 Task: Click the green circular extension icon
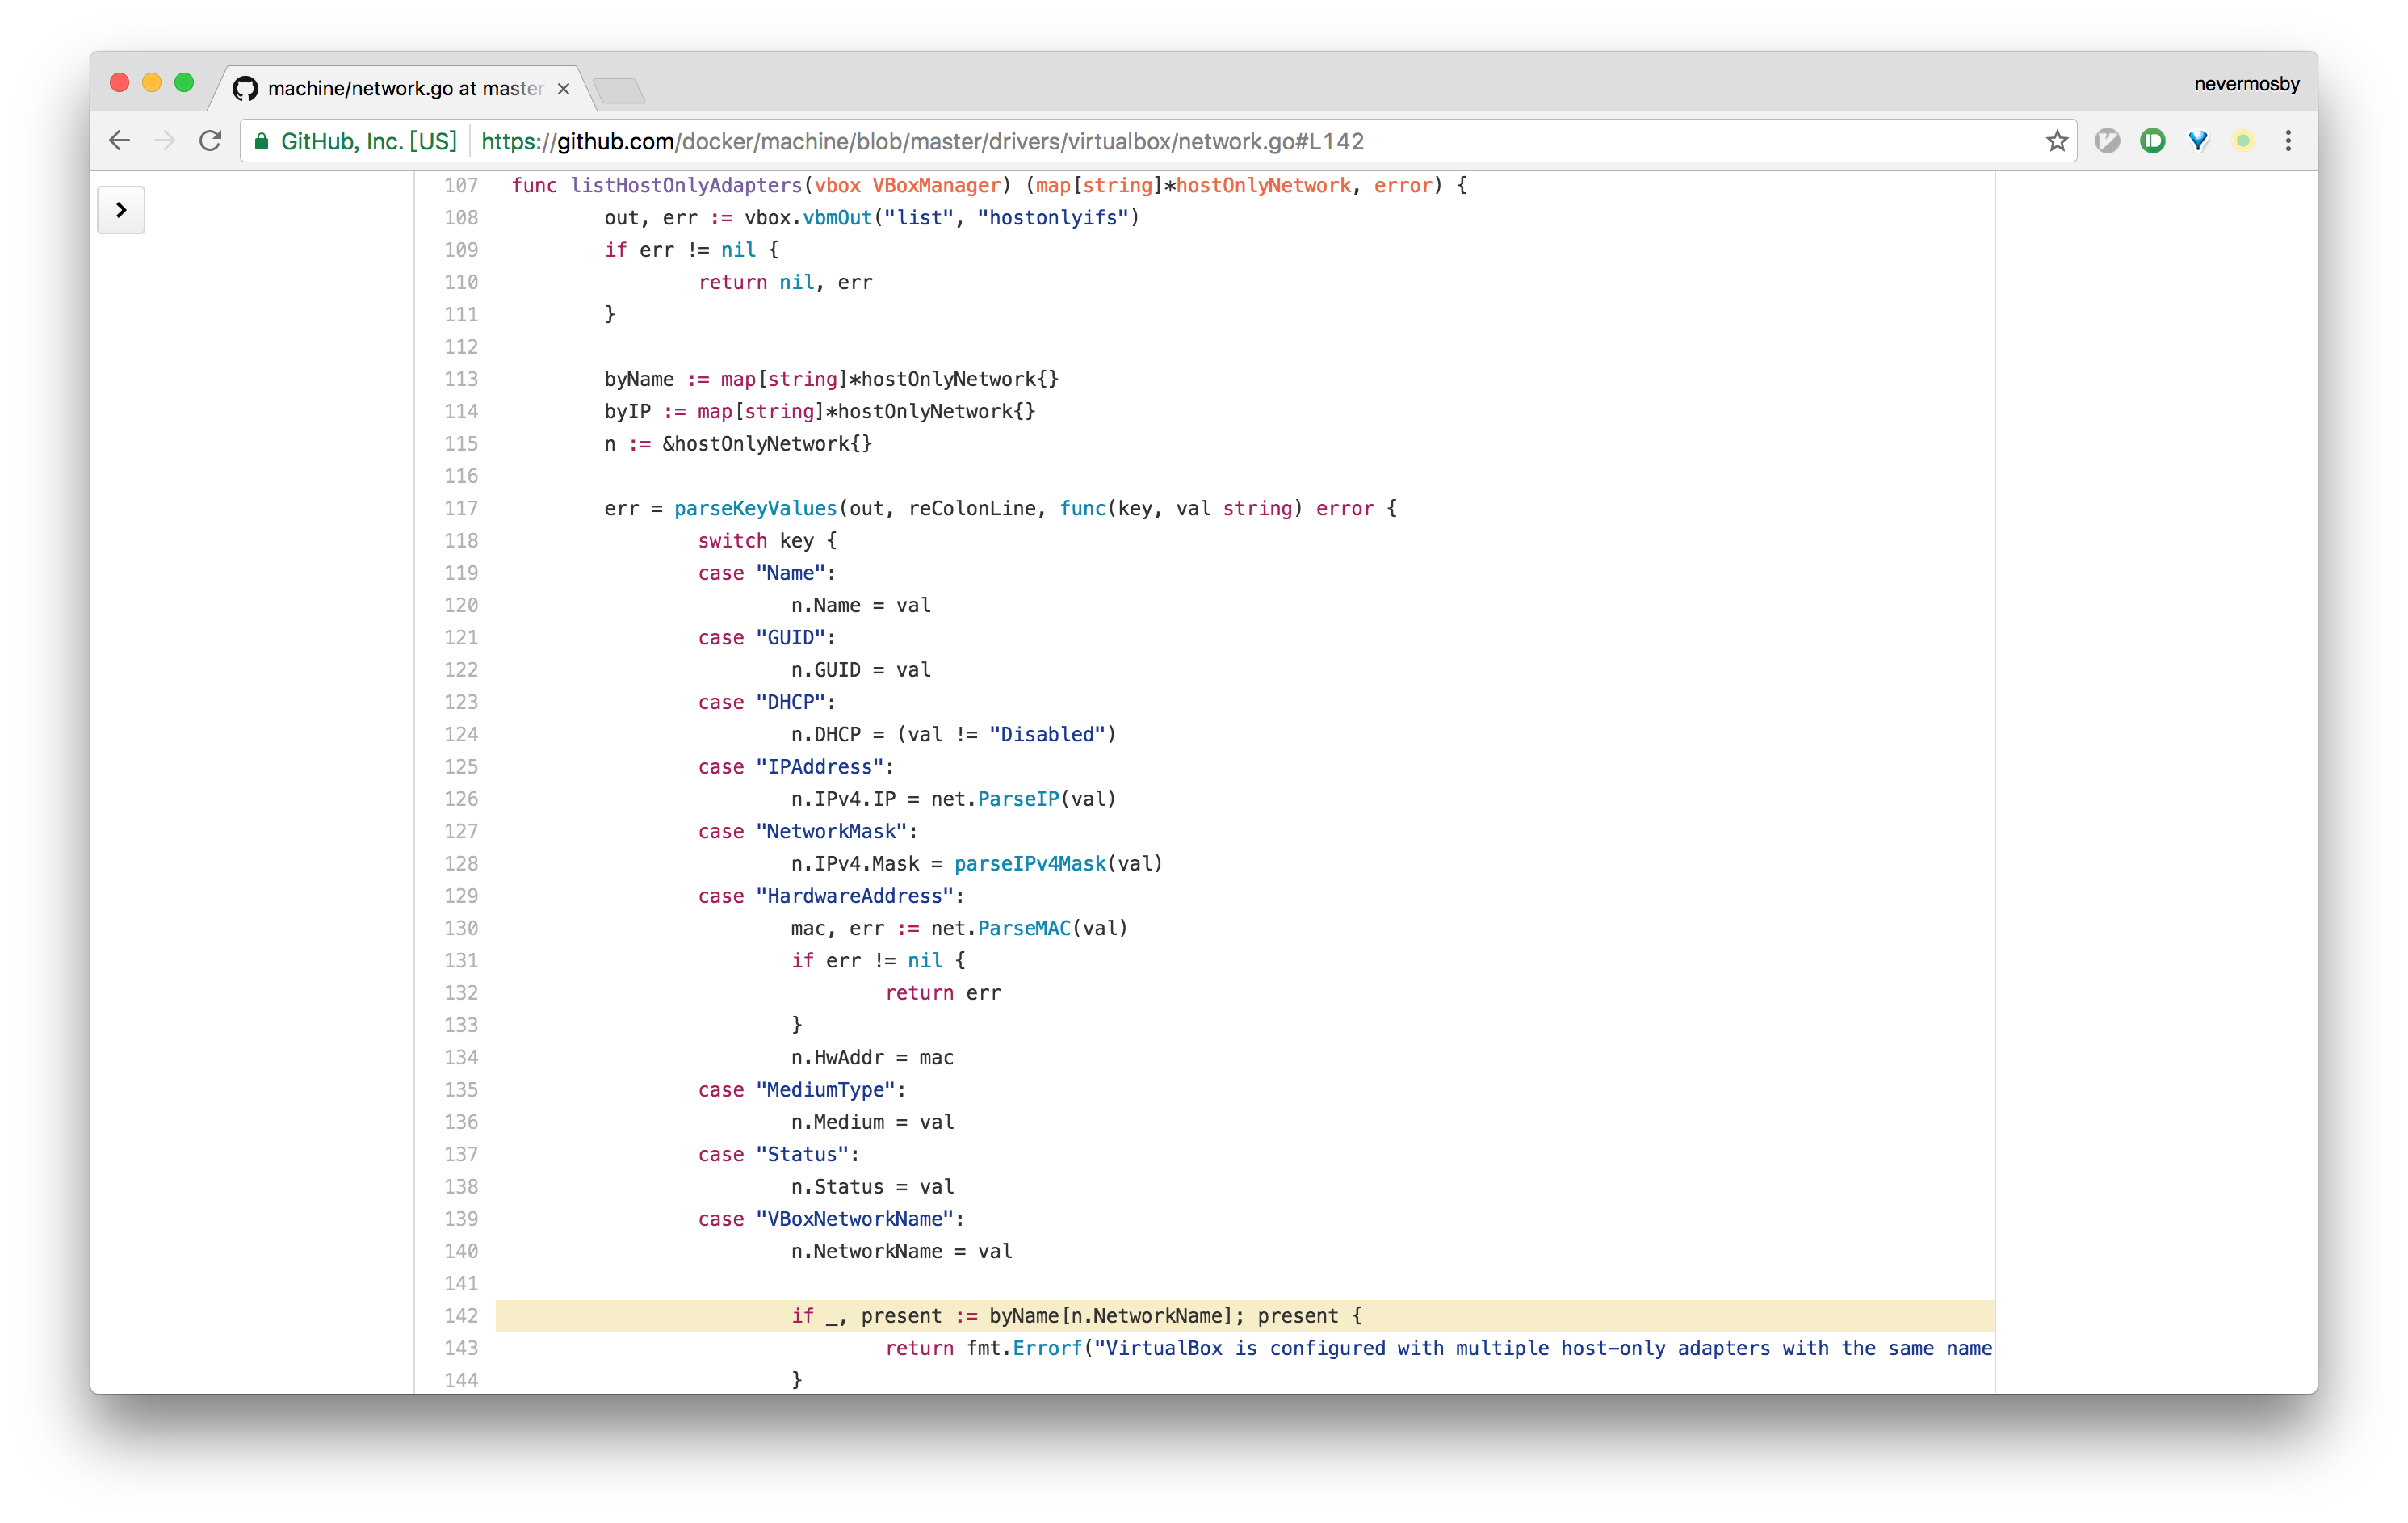pyautogui.click(x=2152, y=141)
